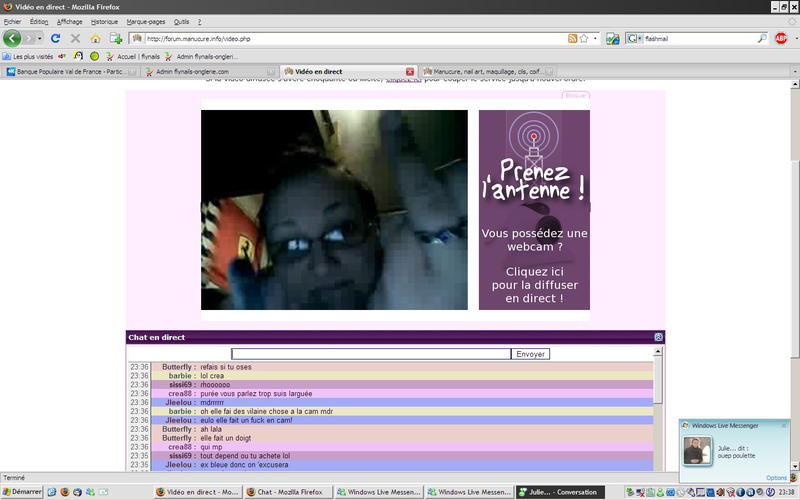Screen dimensions: 800x500
Task: Open Options in Messenger notification
Action: (x=776, y=477)
